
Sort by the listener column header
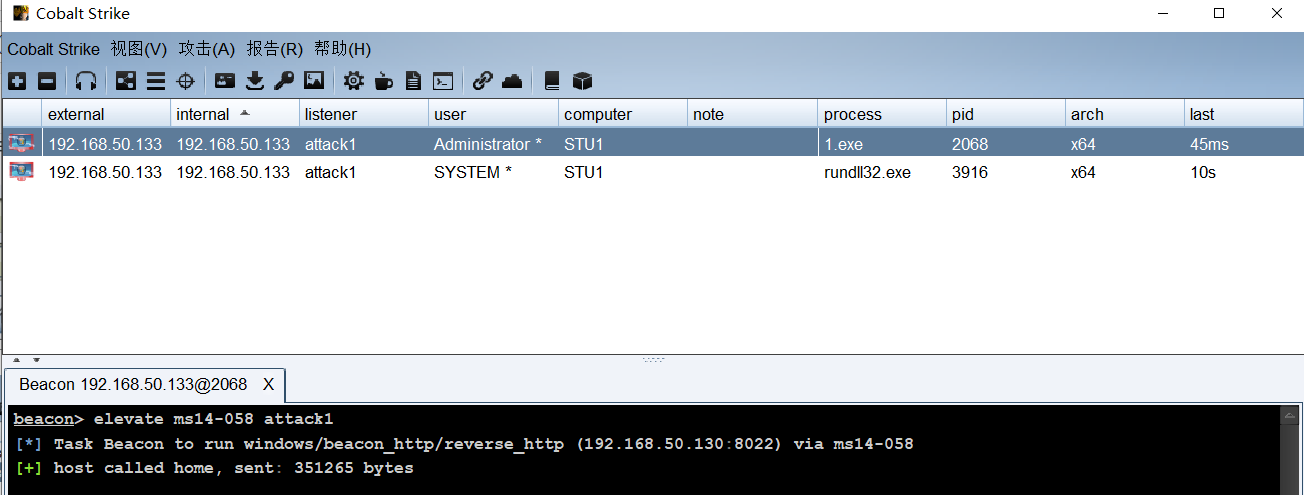pos(364,114)
